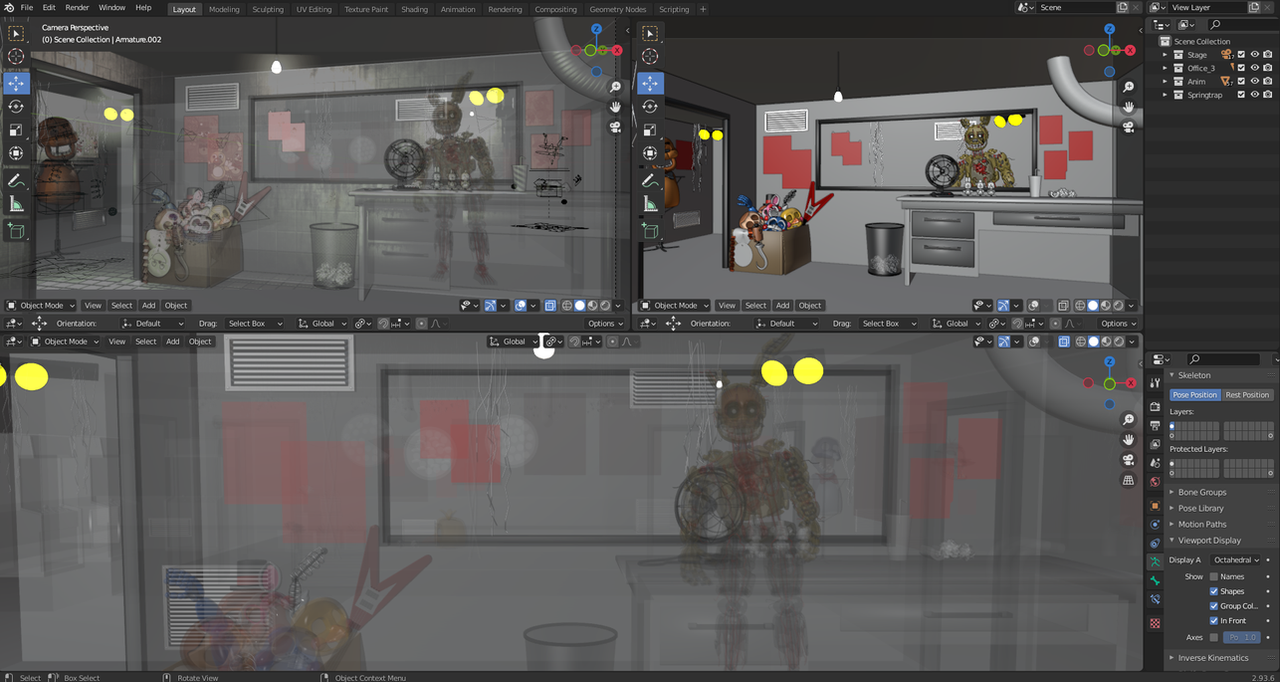Select the Select Box tool in right viewport
Screen dimensions: 1280x682
pyautogui.click(x=650, y=34)
